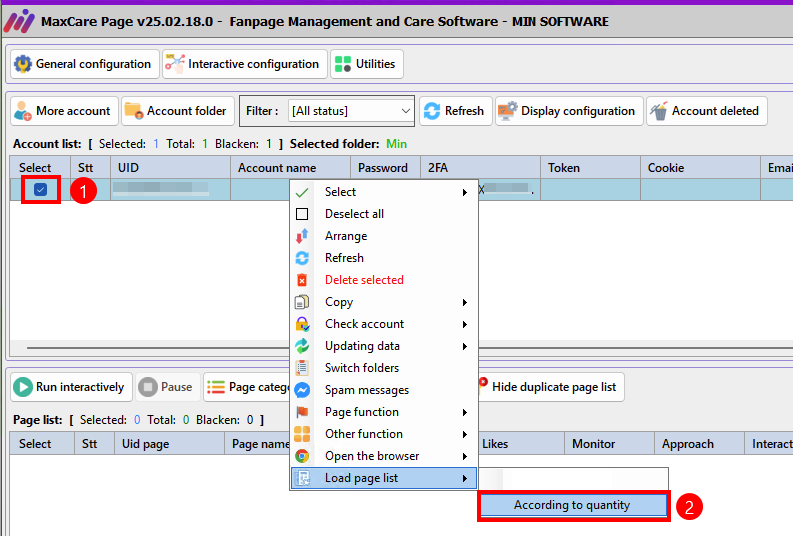
Task: Click the green Select checkmark icon
Action: click(302, 192)
